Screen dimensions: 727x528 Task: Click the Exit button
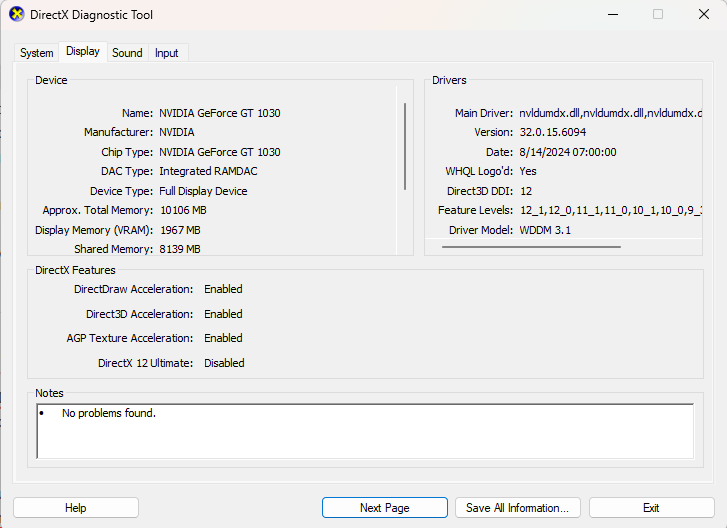[x=651, y=508]
